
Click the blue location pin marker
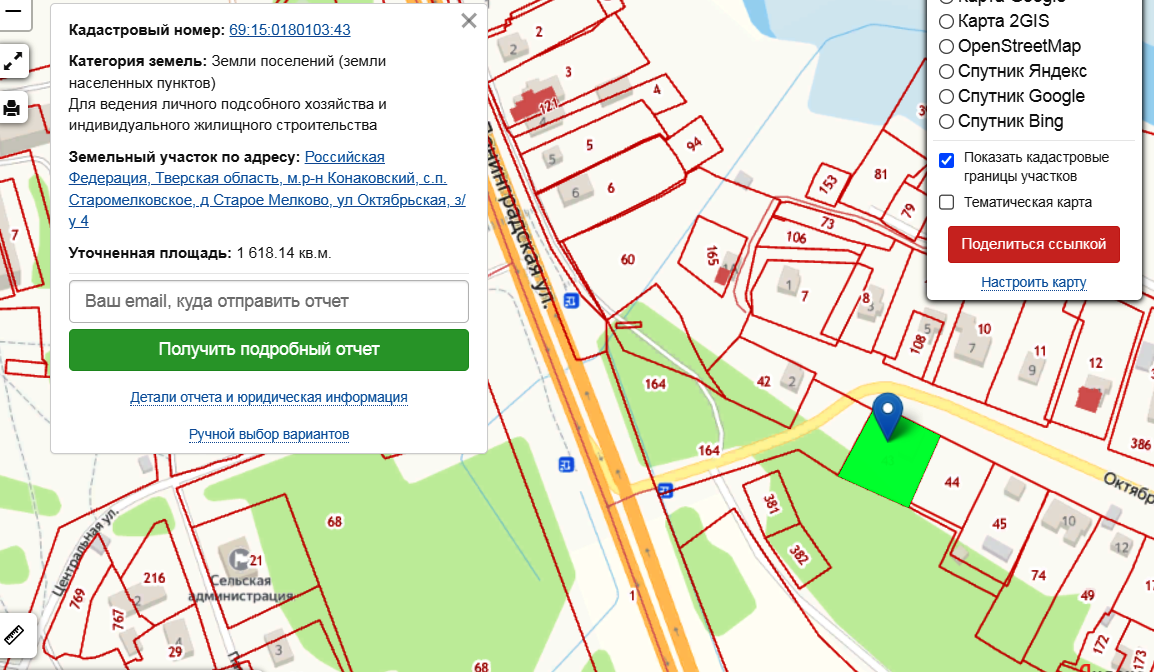click(x=887, y=417)
